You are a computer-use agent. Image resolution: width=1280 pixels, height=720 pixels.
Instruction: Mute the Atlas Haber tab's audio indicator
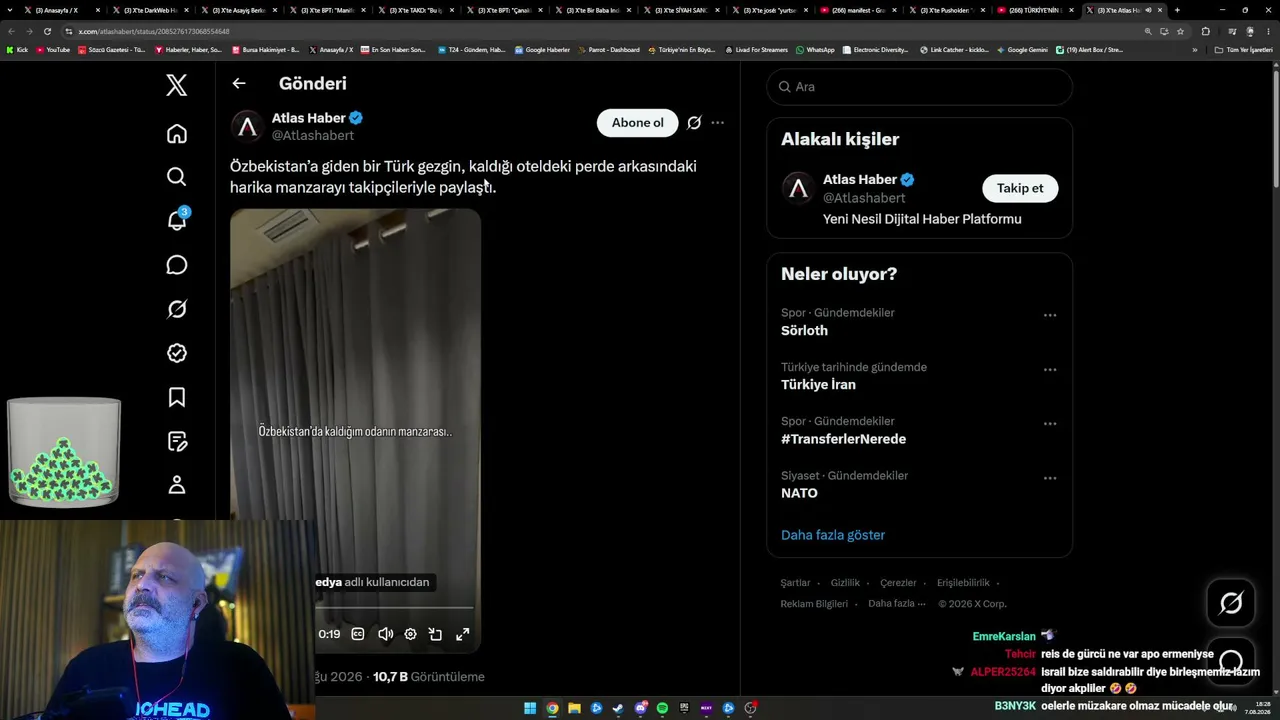pos(1148,10)
